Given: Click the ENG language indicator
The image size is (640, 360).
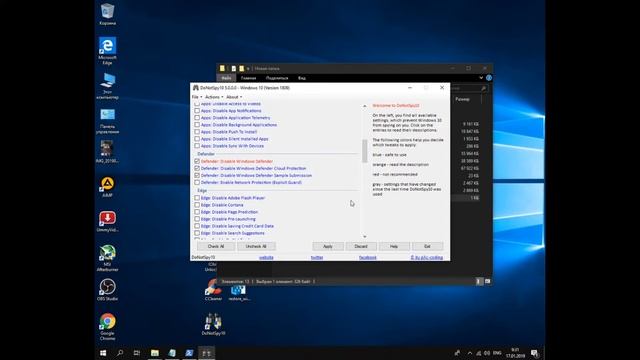Looking at the screenshot, I should coord(497,353).
